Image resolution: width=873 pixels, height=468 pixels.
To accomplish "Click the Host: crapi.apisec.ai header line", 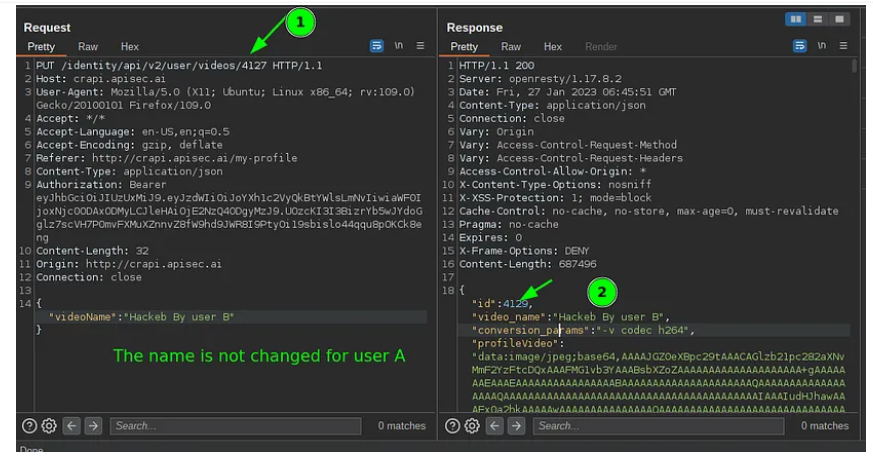I will (101, 79).
